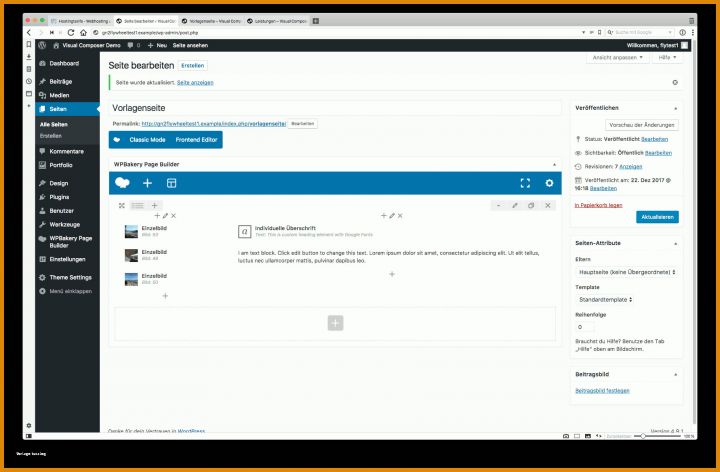Adjust the browser zoom slider
This screenshot has width=720, height=472.
coord(643,436)
